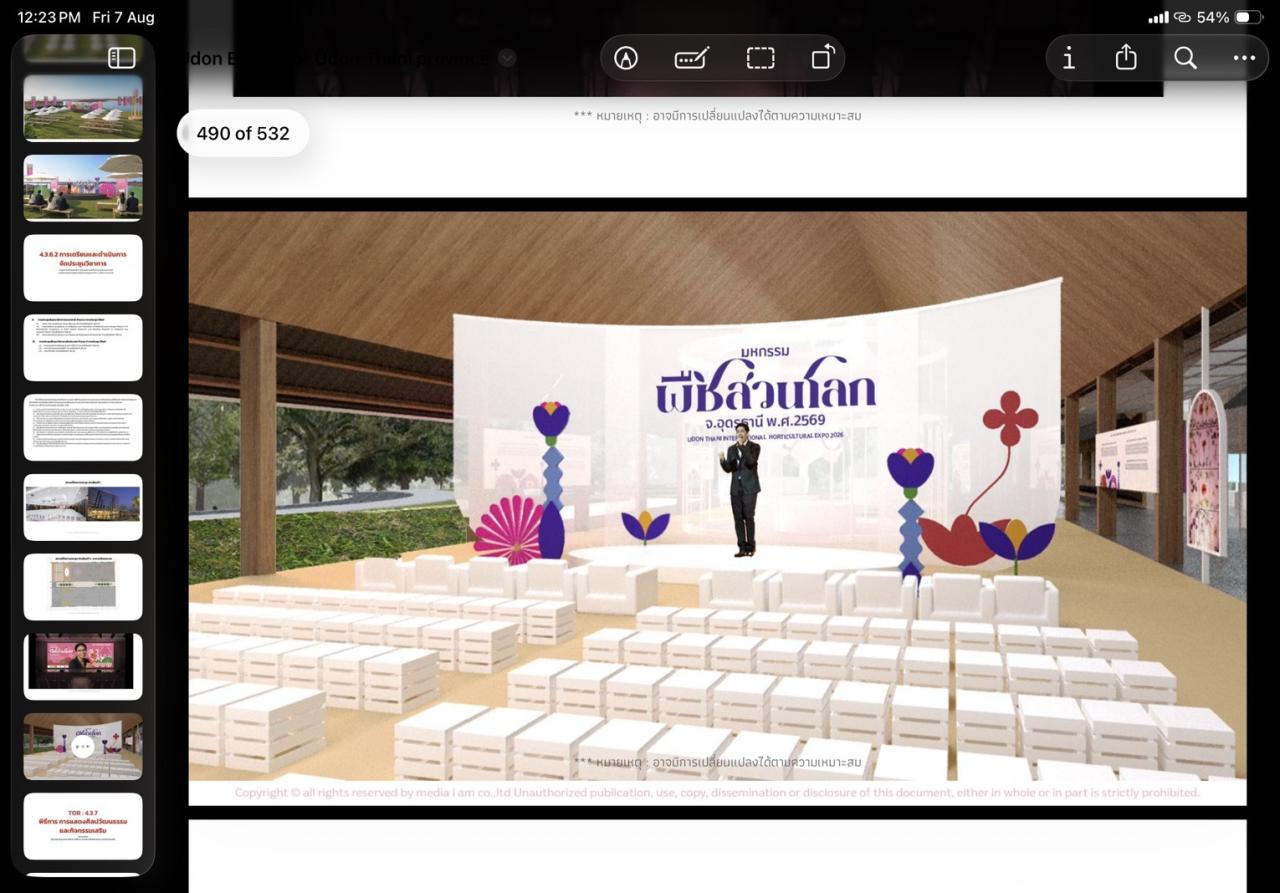The image size is (1280, 893).
Task: Open the thumbnail titled TOR : 4.3.7
Action: [x=83, y=826]
